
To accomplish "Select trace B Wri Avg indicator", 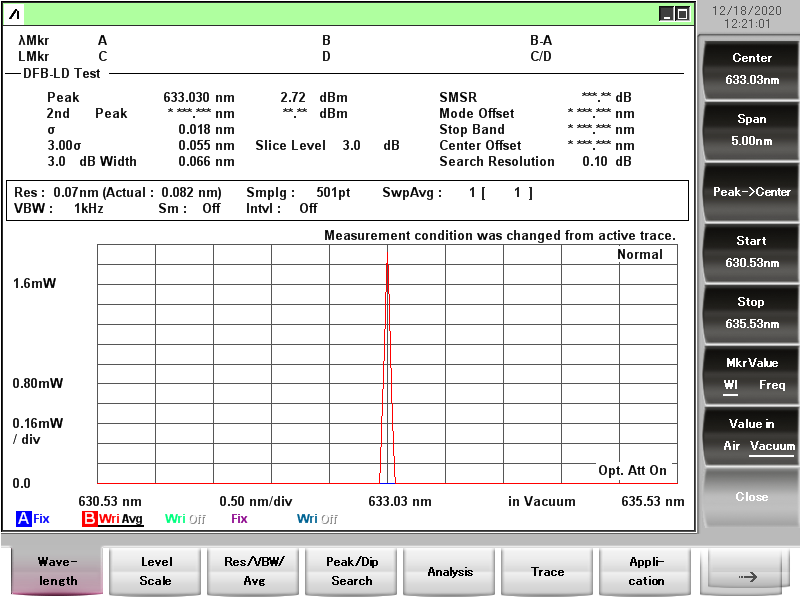I will click(x=112, y=519).
